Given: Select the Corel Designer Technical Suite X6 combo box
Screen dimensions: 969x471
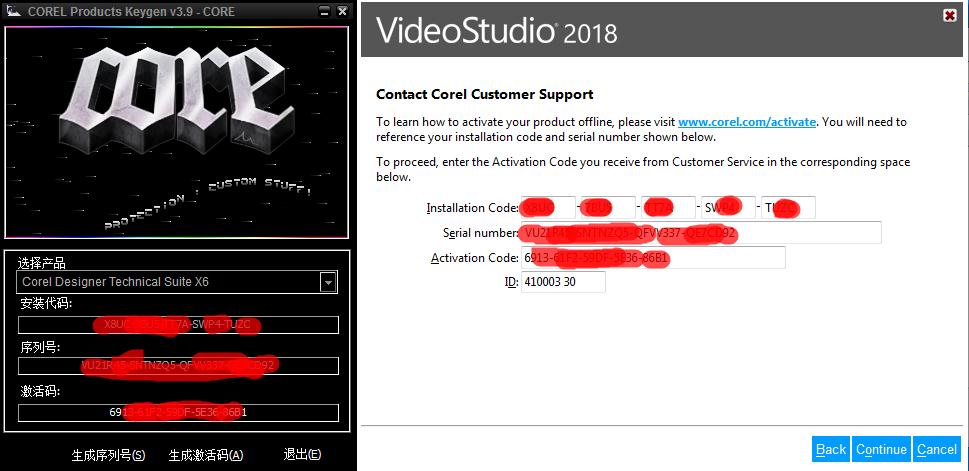Looking at the screenshot, I should coord(177,282).
